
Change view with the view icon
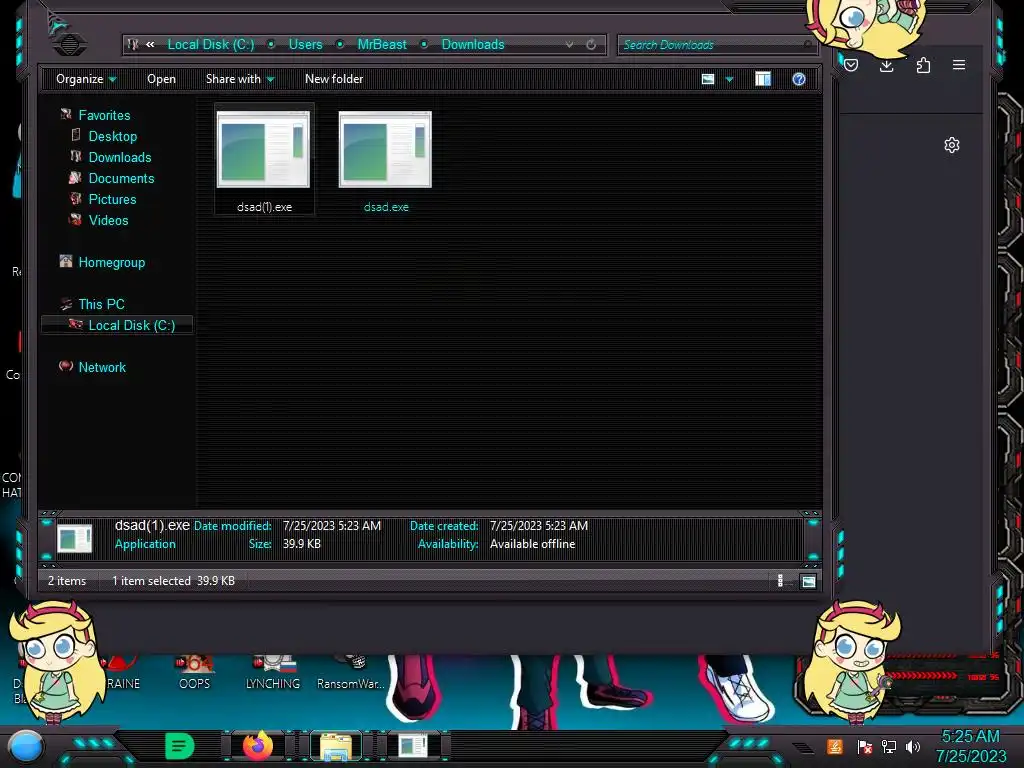(x=708, y=79)
